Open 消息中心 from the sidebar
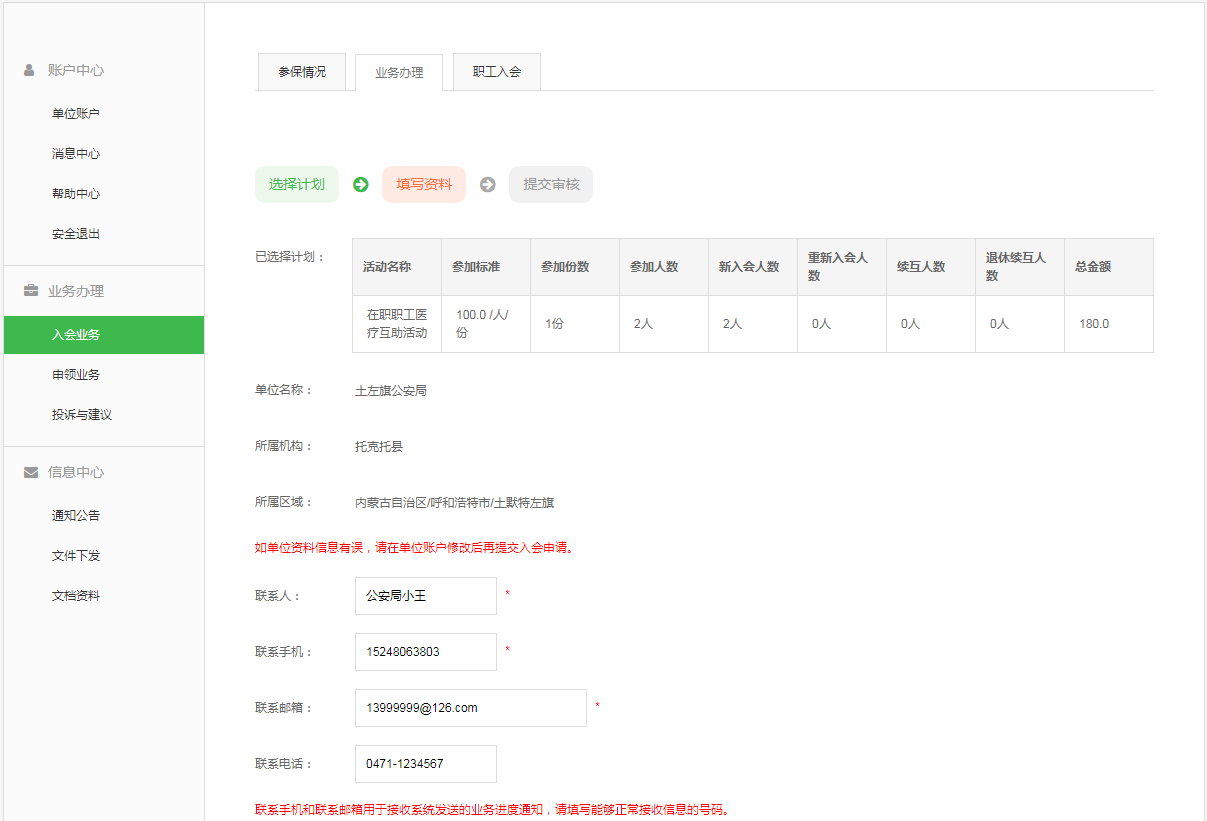 pos(76,154)
